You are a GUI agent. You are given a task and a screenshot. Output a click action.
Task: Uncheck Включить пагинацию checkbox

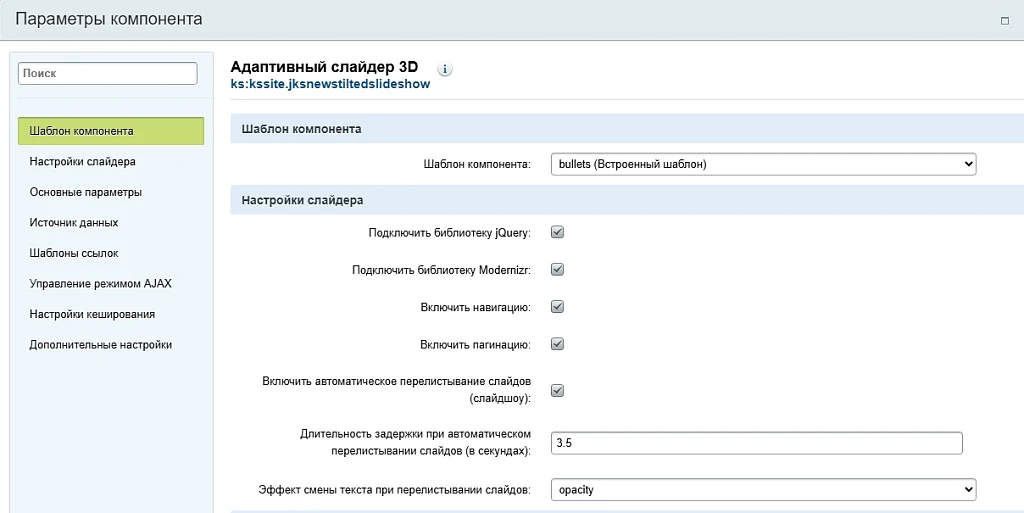(x=557, y=343)
